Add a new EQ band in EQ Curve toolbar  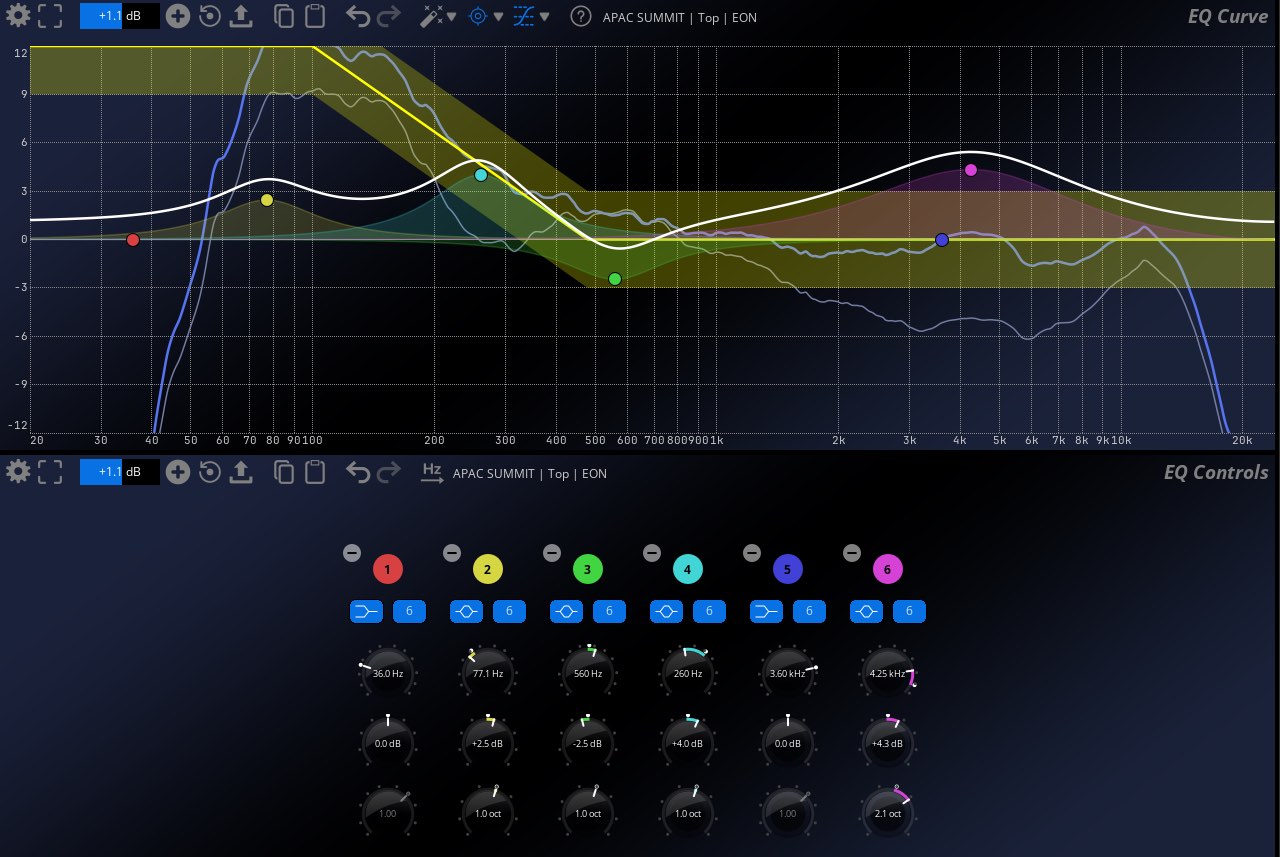pos(177,16)
